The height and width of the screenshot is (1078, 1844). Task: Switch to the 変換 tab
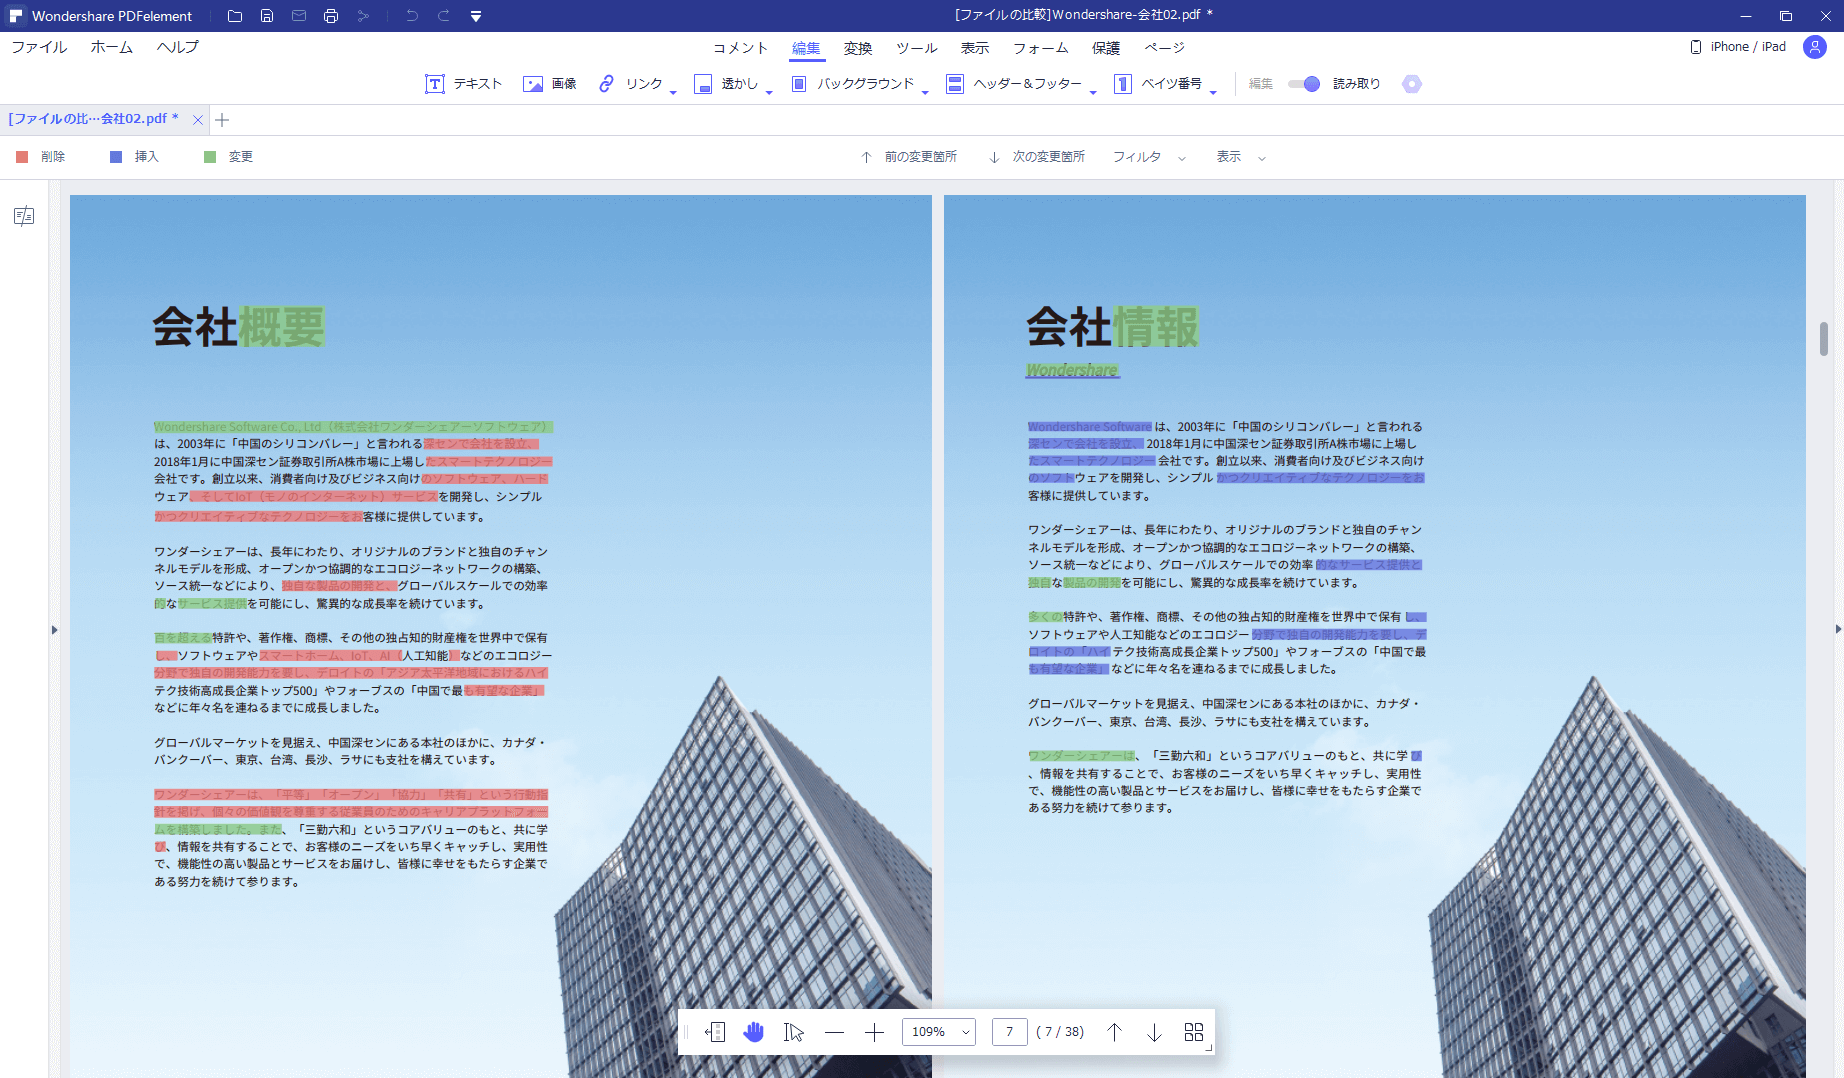tap(858, 48)
